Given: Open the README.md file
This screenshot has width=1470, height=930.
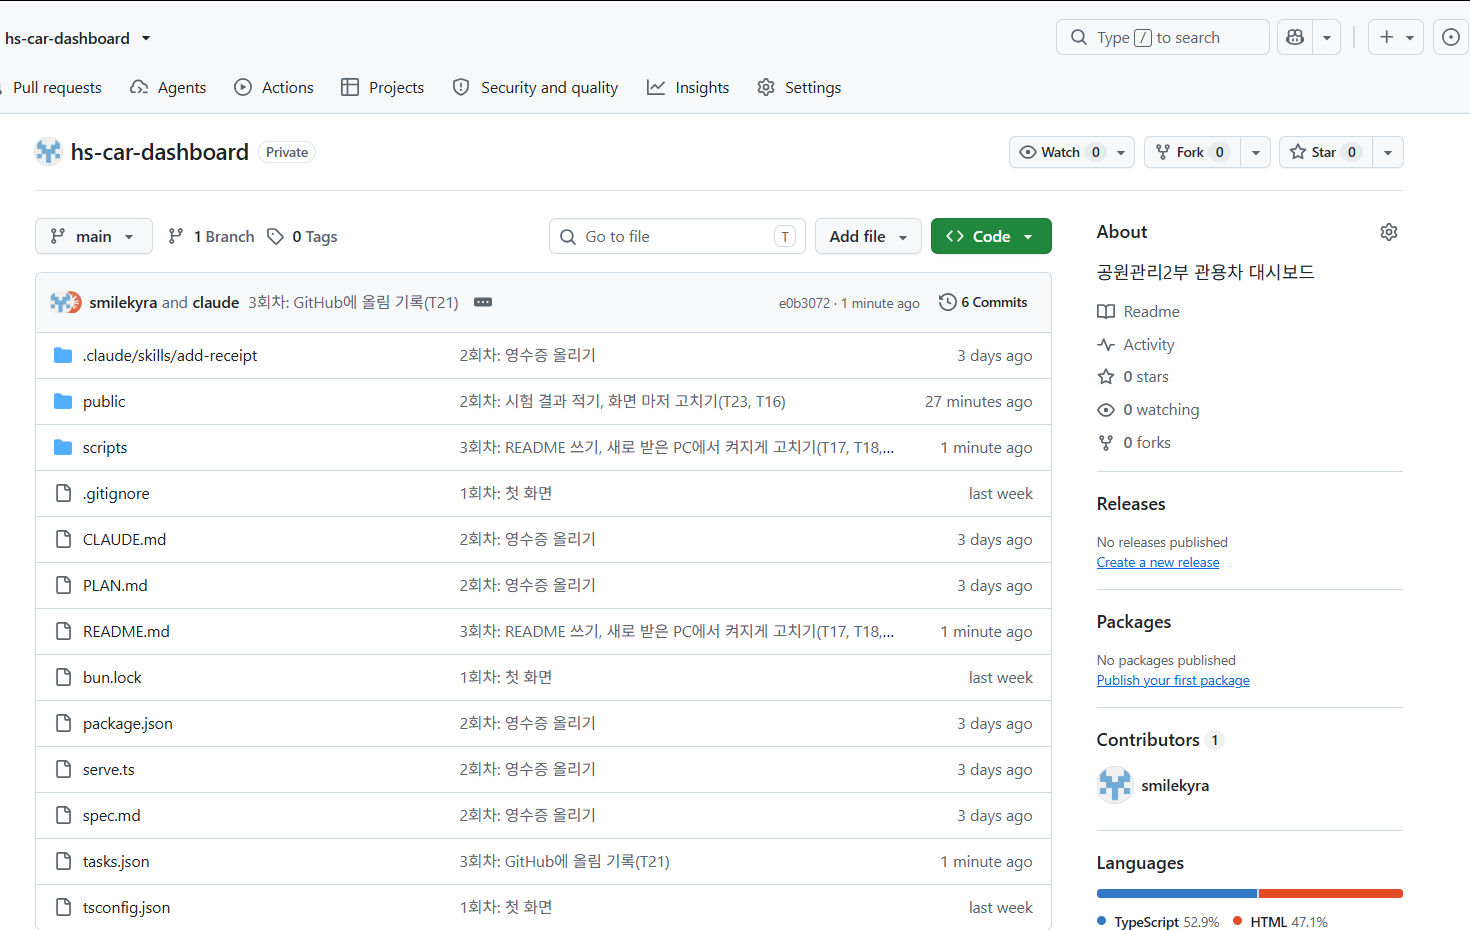Looking at the screenshot, I should point(126,631).
